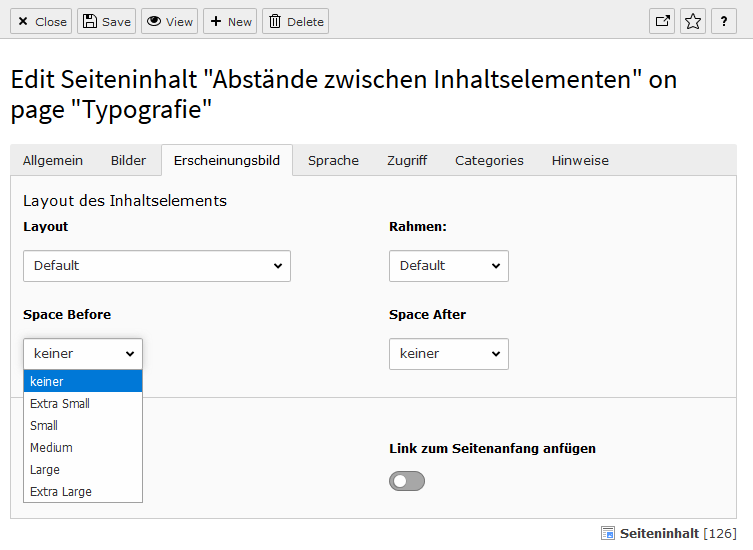
Task: Bookmark this page with star icon
Action: 693,21
